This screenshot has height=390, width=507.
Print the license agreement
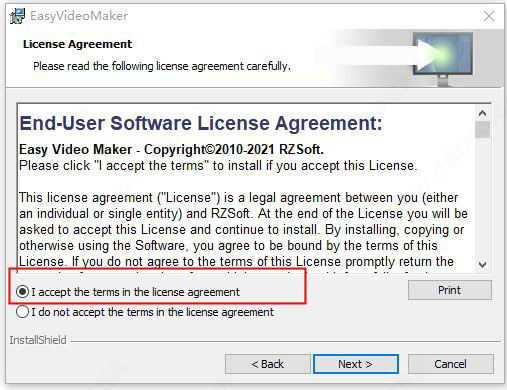450,290
